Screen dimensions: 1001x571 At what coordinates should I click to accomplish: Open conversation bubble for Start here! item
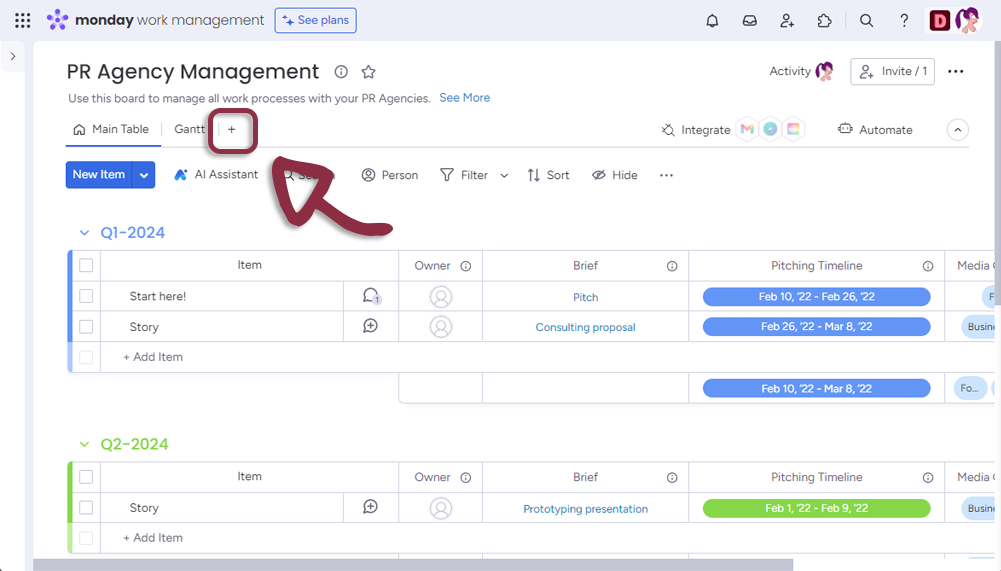point(371,296)
